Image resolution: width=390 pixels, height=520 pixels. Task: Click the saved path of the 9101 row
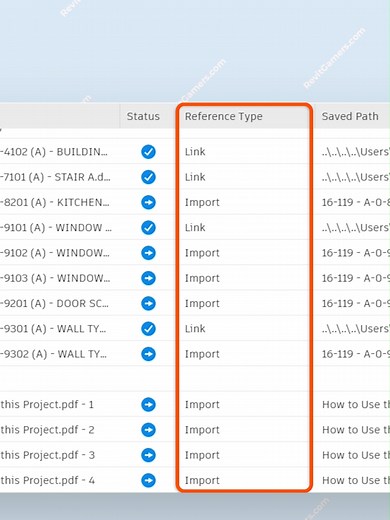click(x=356, y=228)
